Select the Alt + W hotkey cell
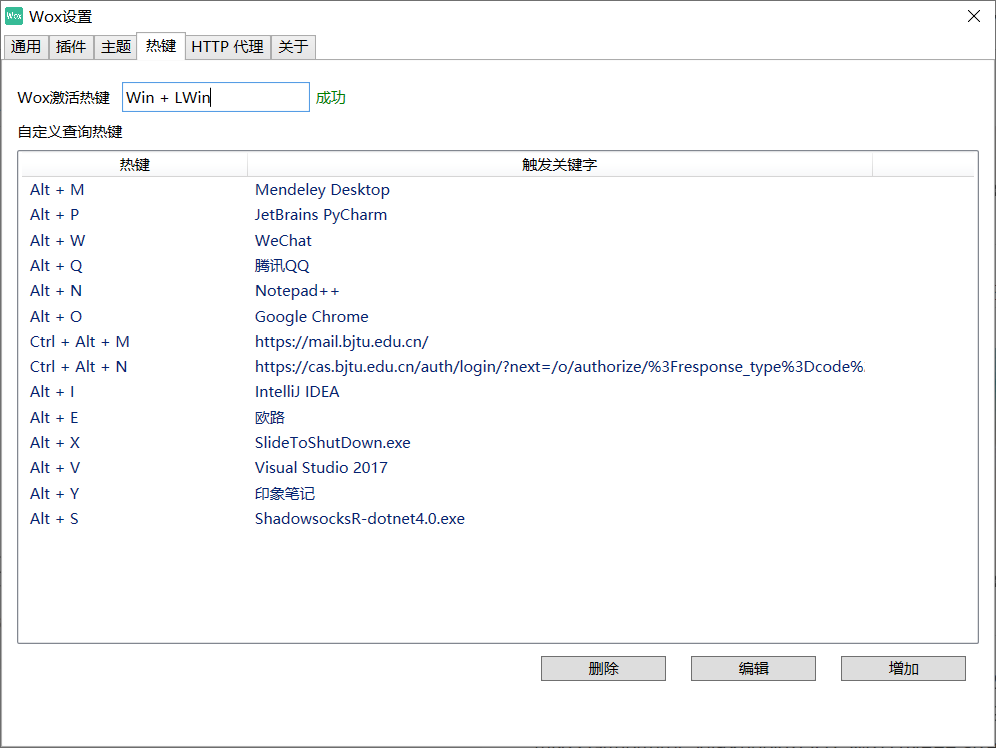The height and width of the screenshot is (748, 996). 58,241
